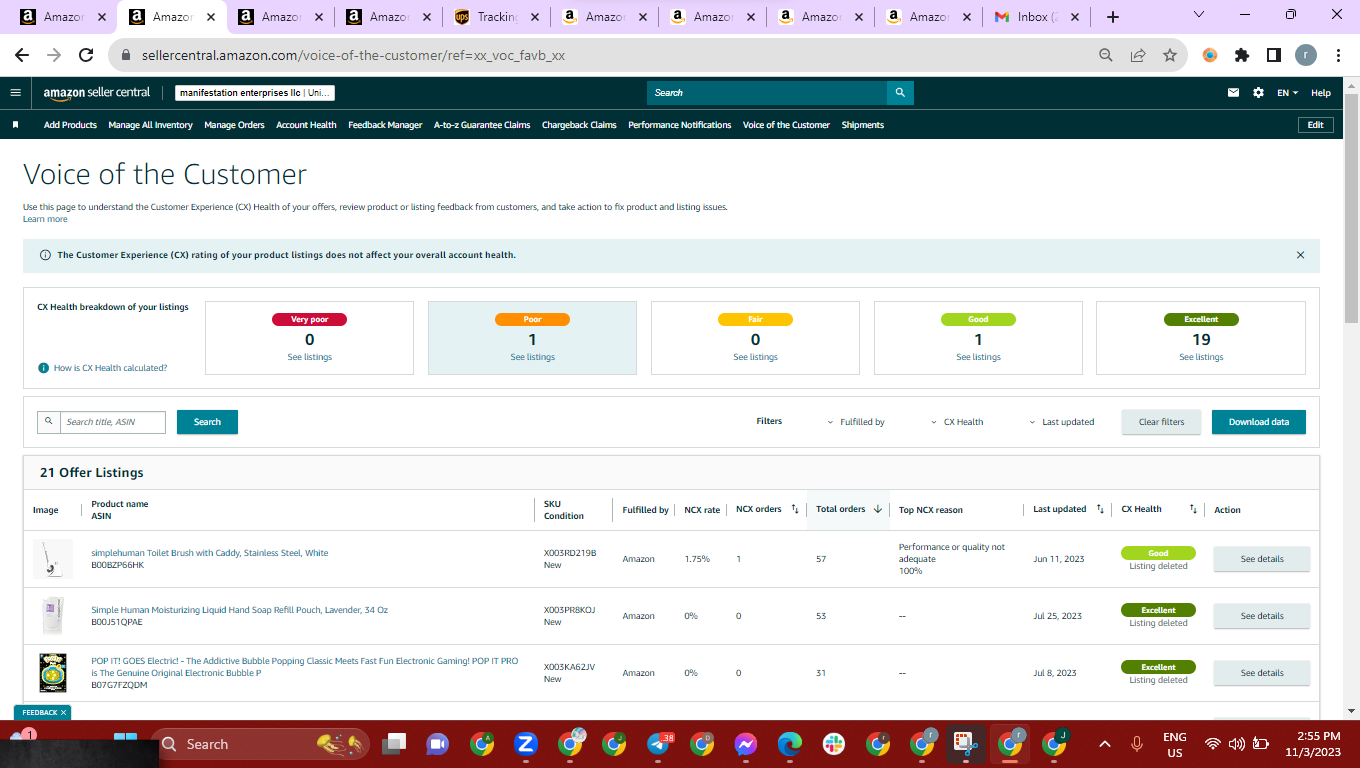Open Slack from the taskbar

tap(834, 744)
